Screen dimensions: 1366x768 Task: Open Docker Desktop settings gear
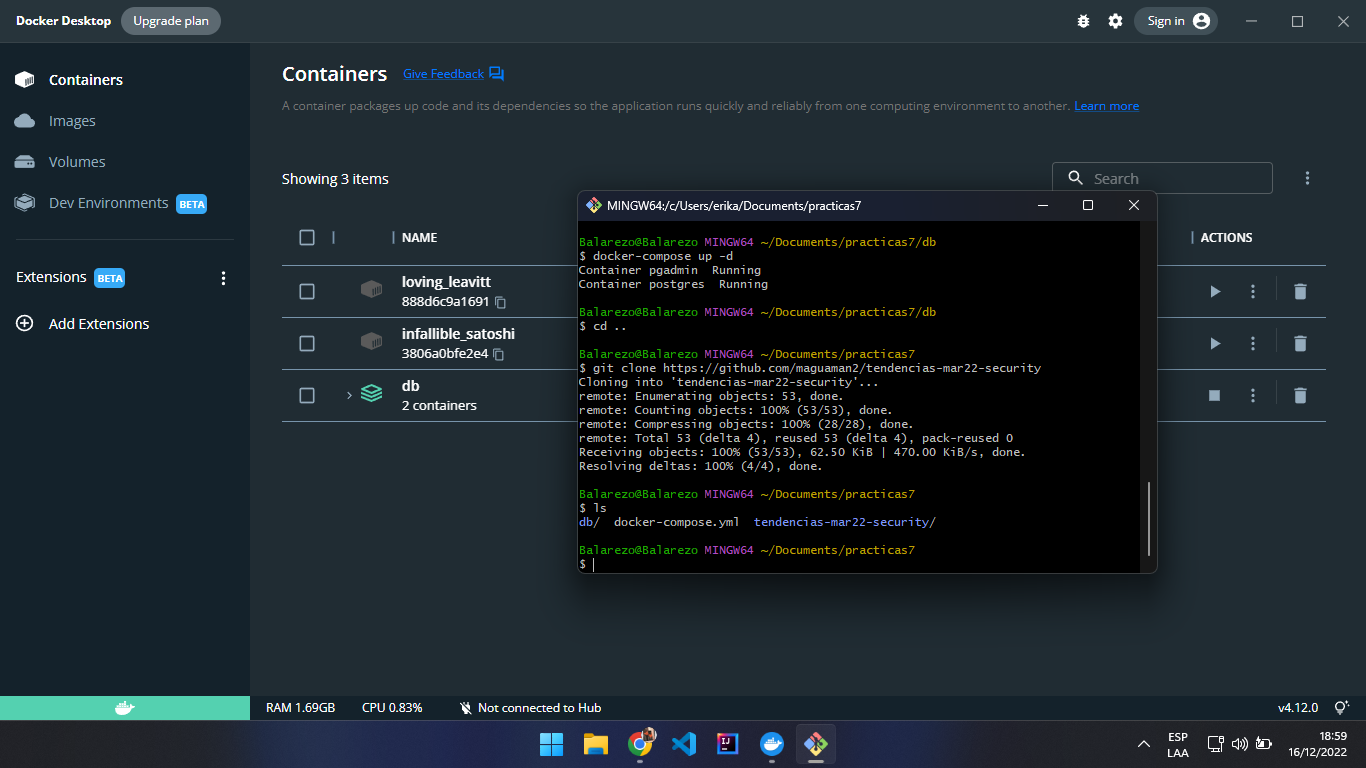click(1115, 20)
